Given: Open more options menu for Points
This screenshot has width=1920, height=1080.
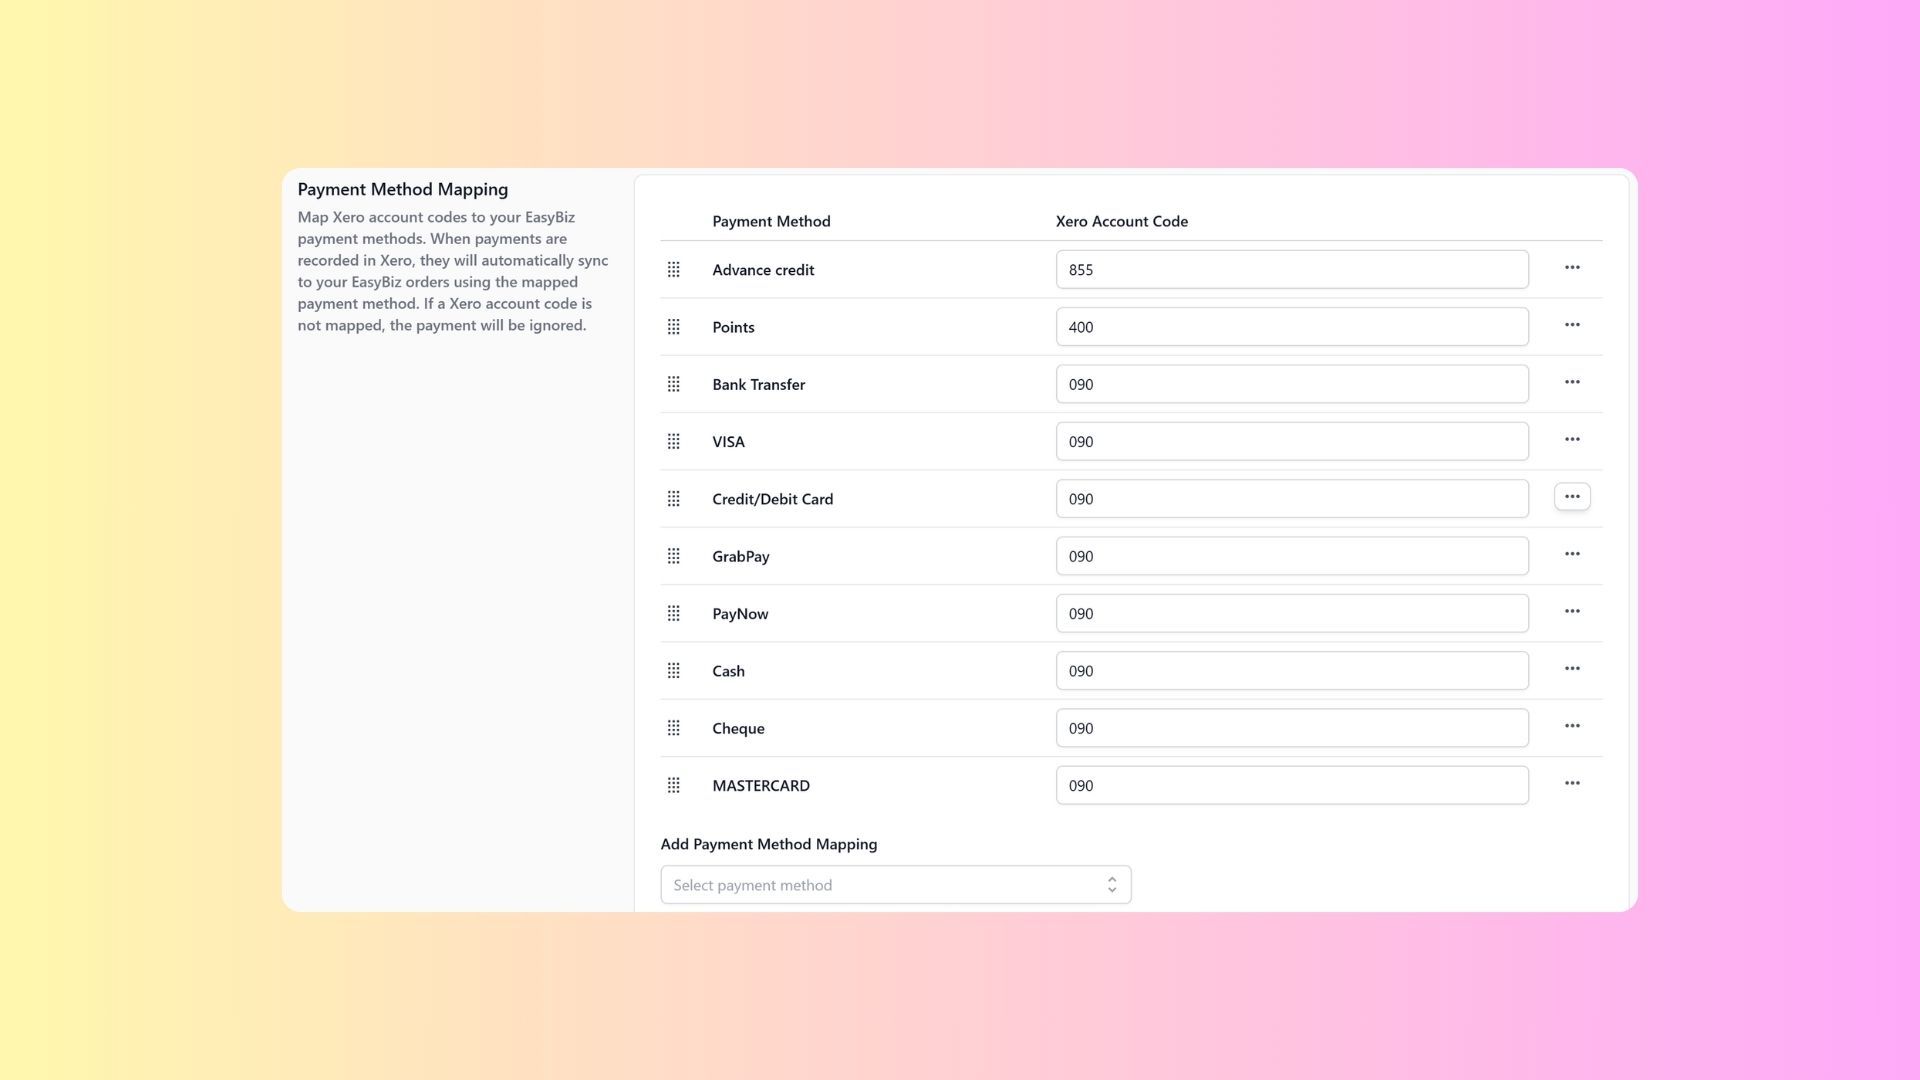Looking at the screenshot, I should coord(1572,325).
